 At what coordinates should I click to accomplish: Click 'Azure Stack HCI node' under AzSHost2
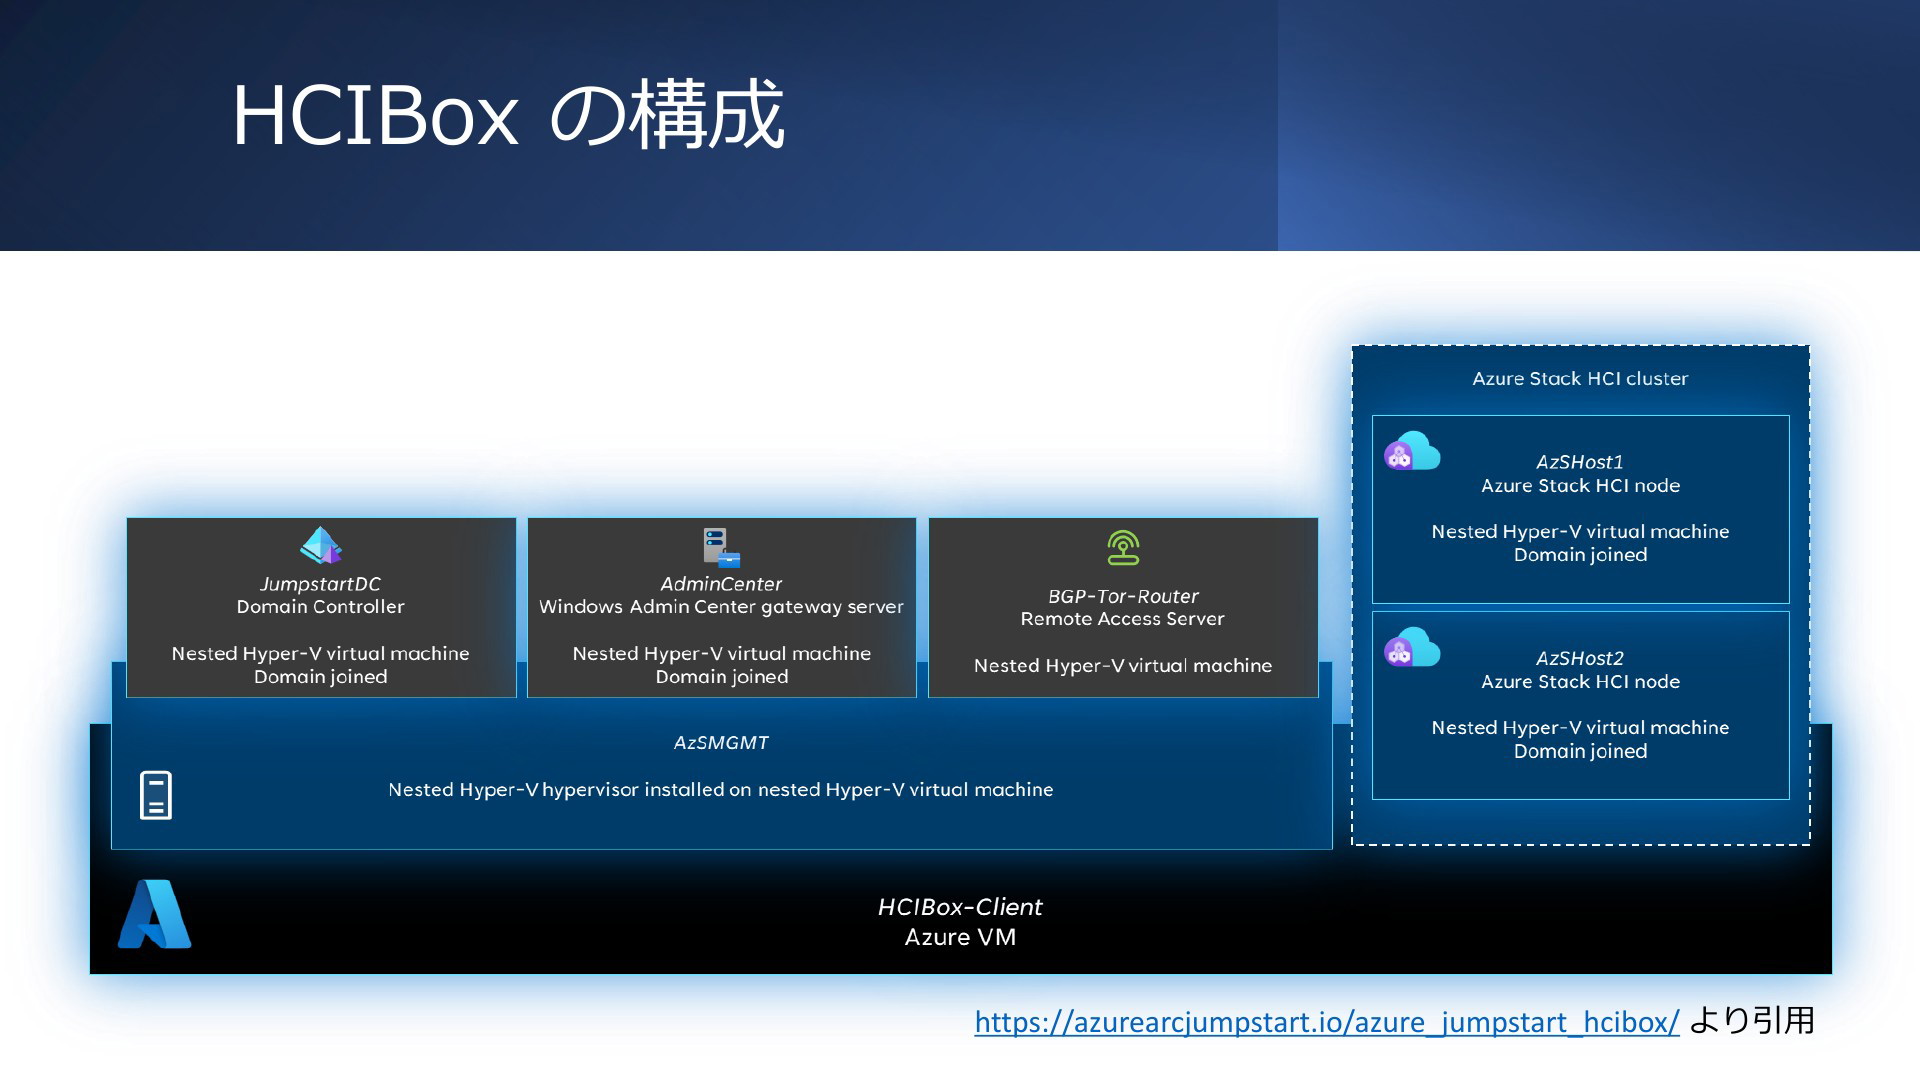pos(1580,682)
